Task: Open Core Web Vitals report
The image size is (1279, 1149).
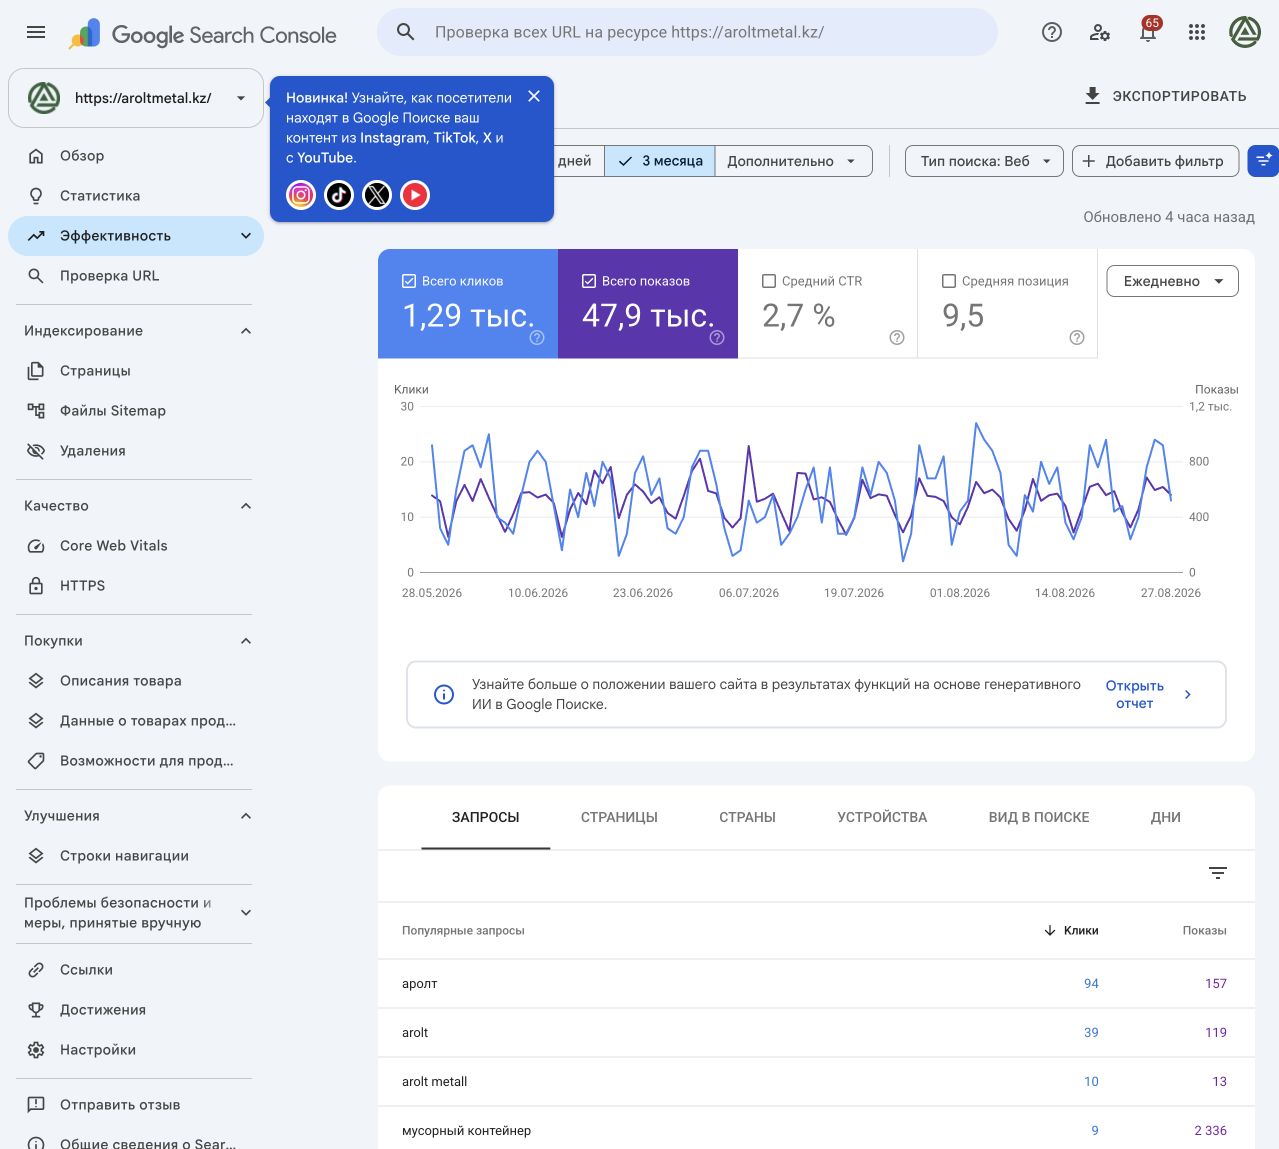Action: [x=136, y=546]
